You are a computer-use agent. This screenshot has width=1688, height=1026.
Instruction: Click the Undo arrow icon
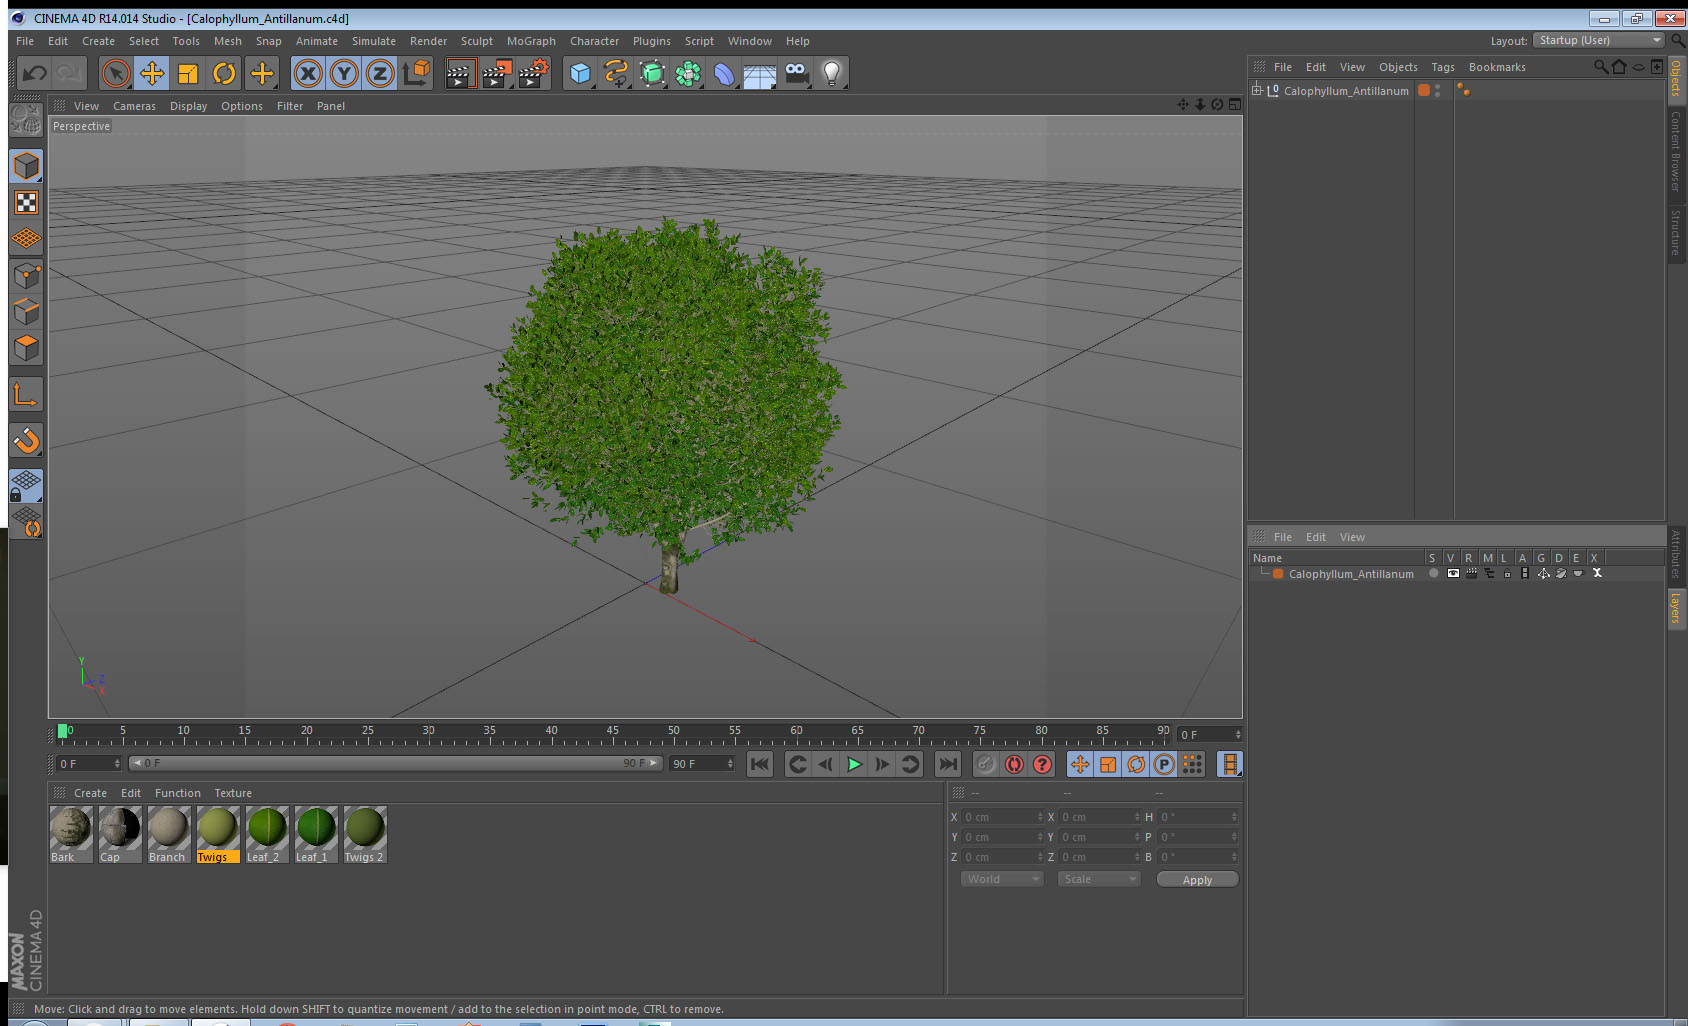pos(35,73)
